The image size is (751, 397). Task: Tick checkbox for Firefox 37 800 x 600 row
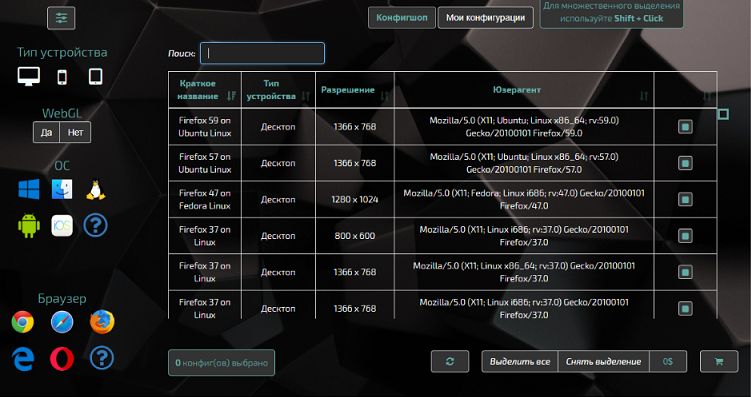click(x=685, y=236)
